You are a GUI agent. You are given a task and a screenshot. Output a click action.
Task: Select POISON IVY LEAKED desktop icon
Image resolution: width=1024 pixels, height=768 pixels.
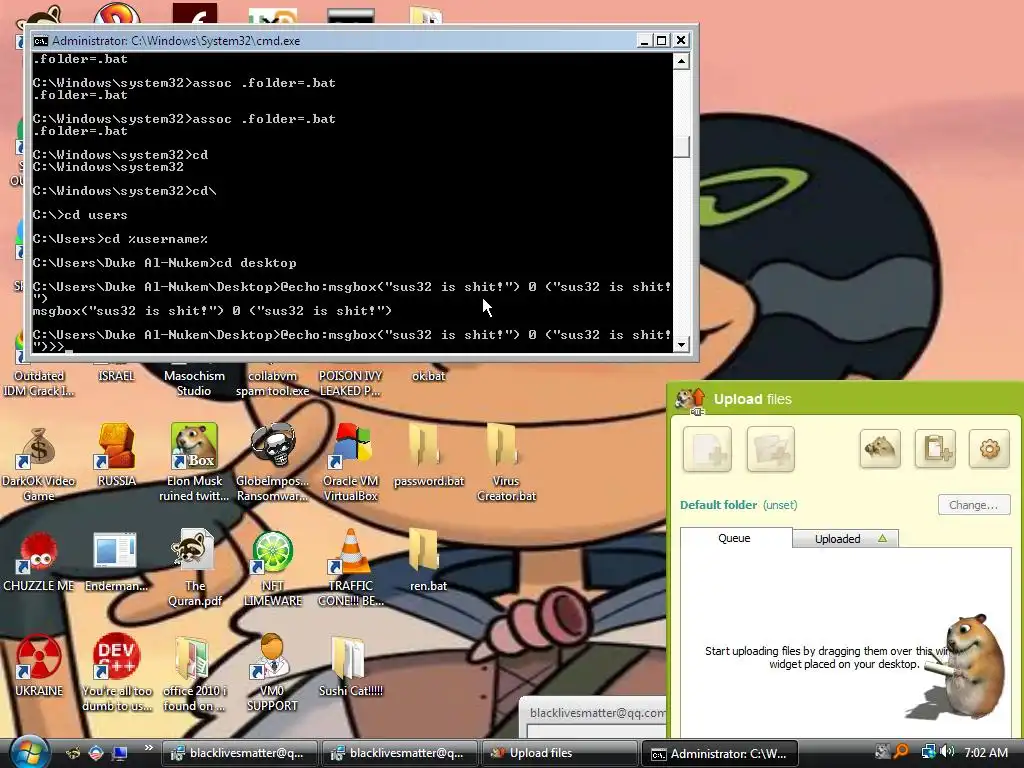350,383
